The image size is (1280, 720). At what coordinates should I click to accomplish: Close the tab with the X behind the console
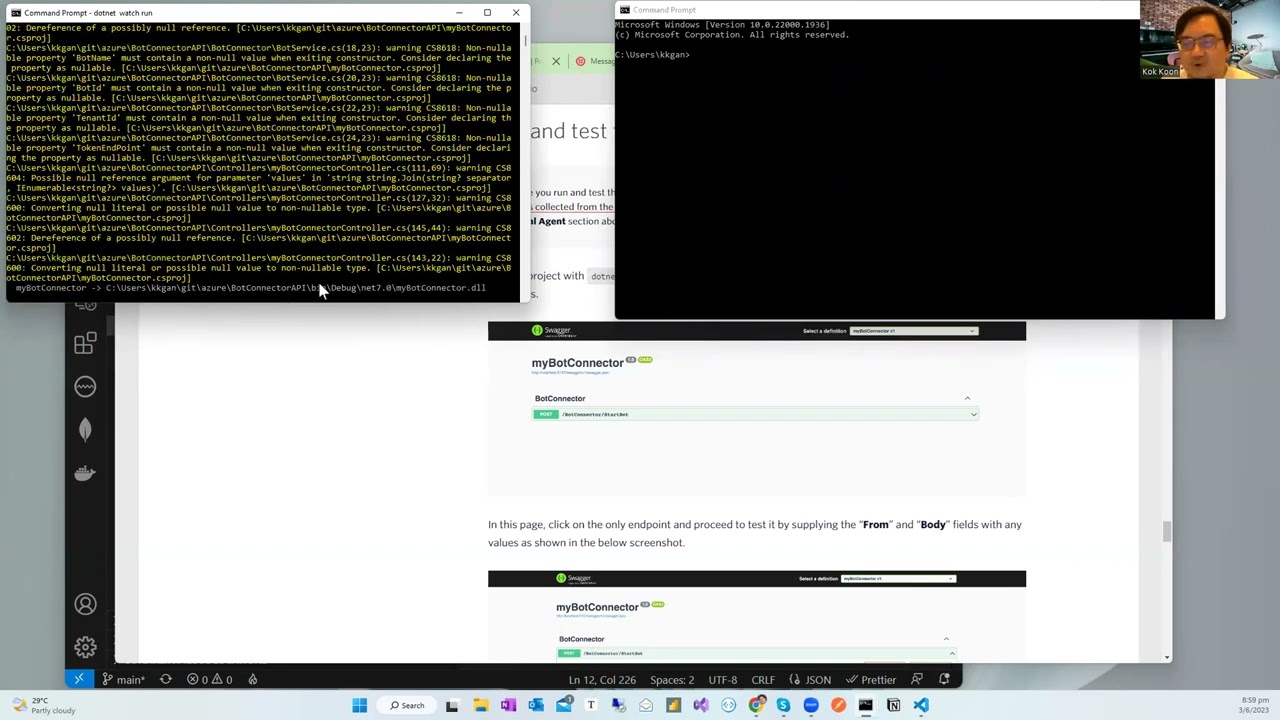click(556, 61)
